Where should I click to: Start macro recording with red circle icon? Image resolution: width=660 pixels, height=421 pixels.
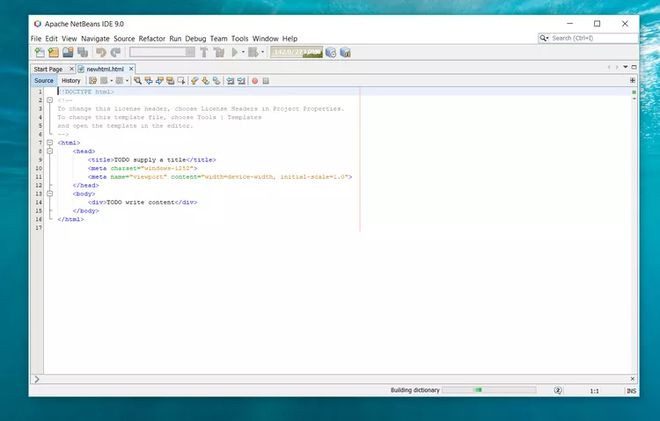point(255,81)
